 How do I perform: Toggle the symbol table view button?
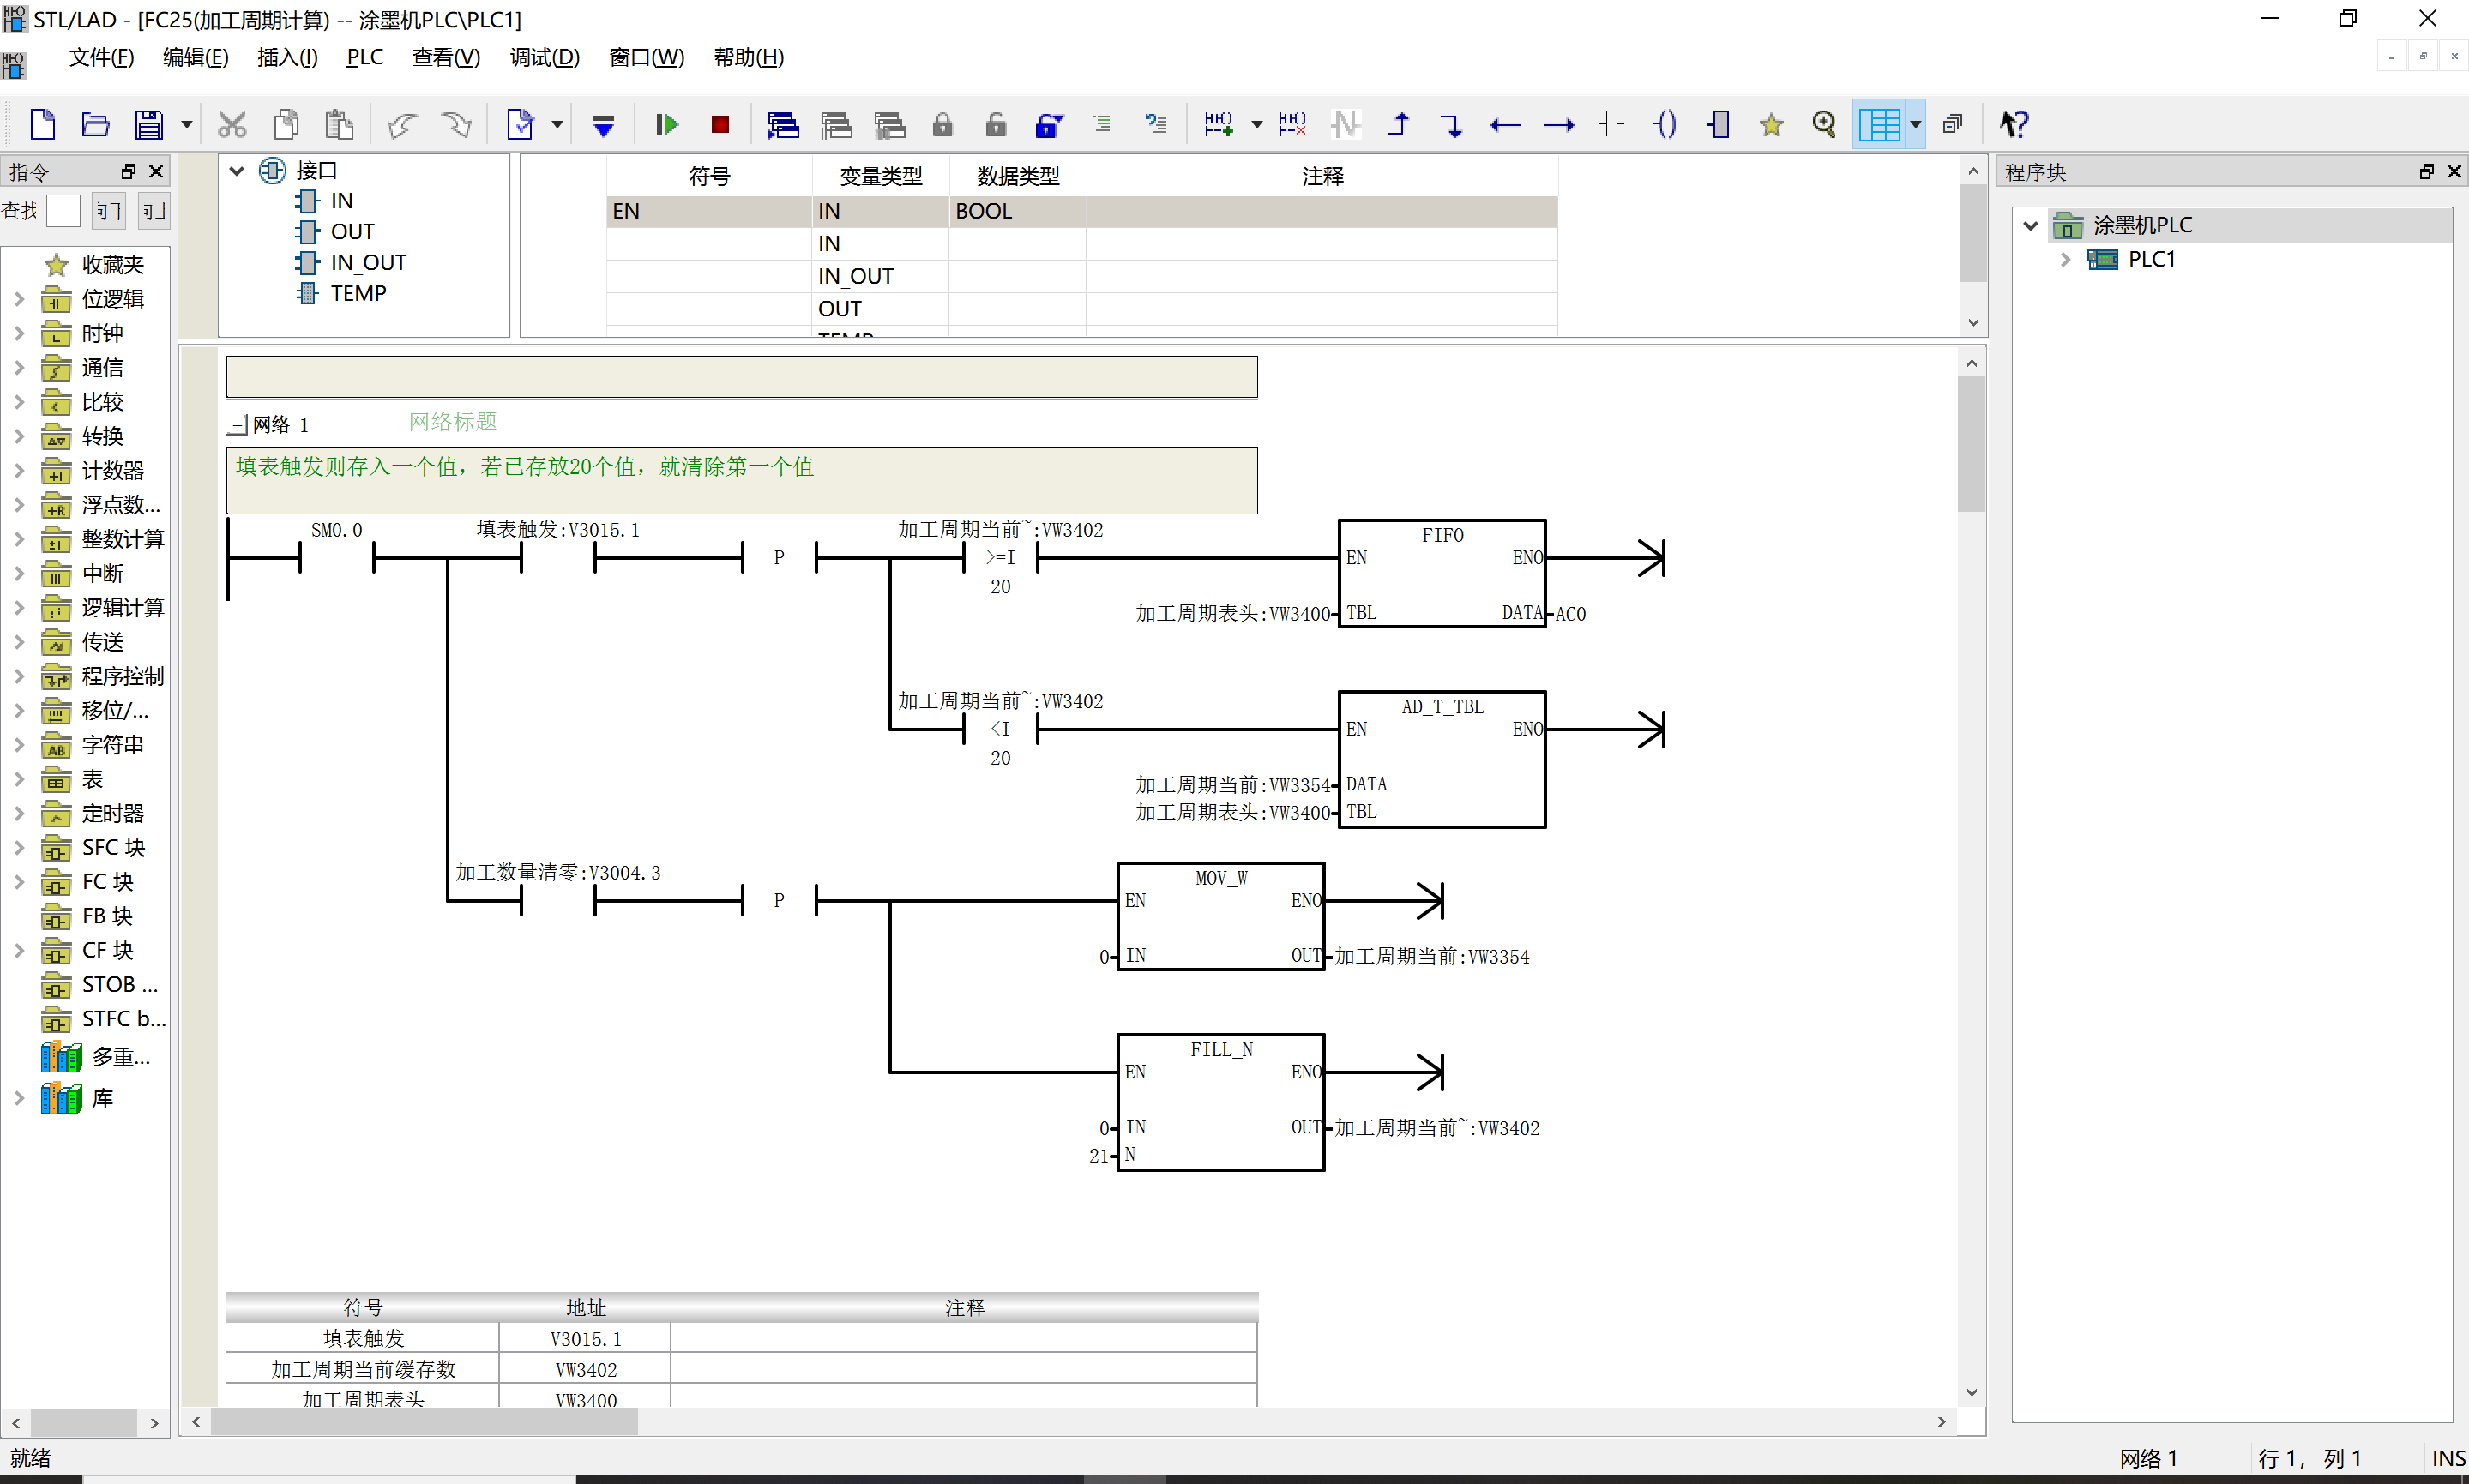click(x=1879, y=125)
